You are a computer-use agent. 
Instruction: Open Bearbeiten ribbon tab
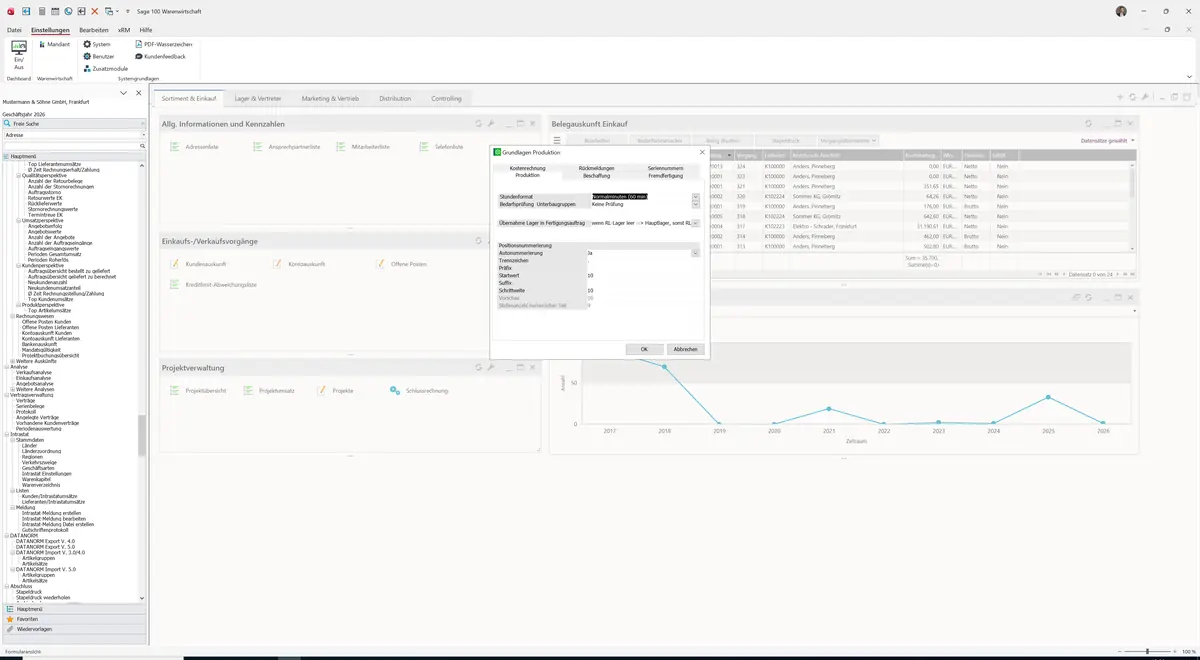[93, 30]
